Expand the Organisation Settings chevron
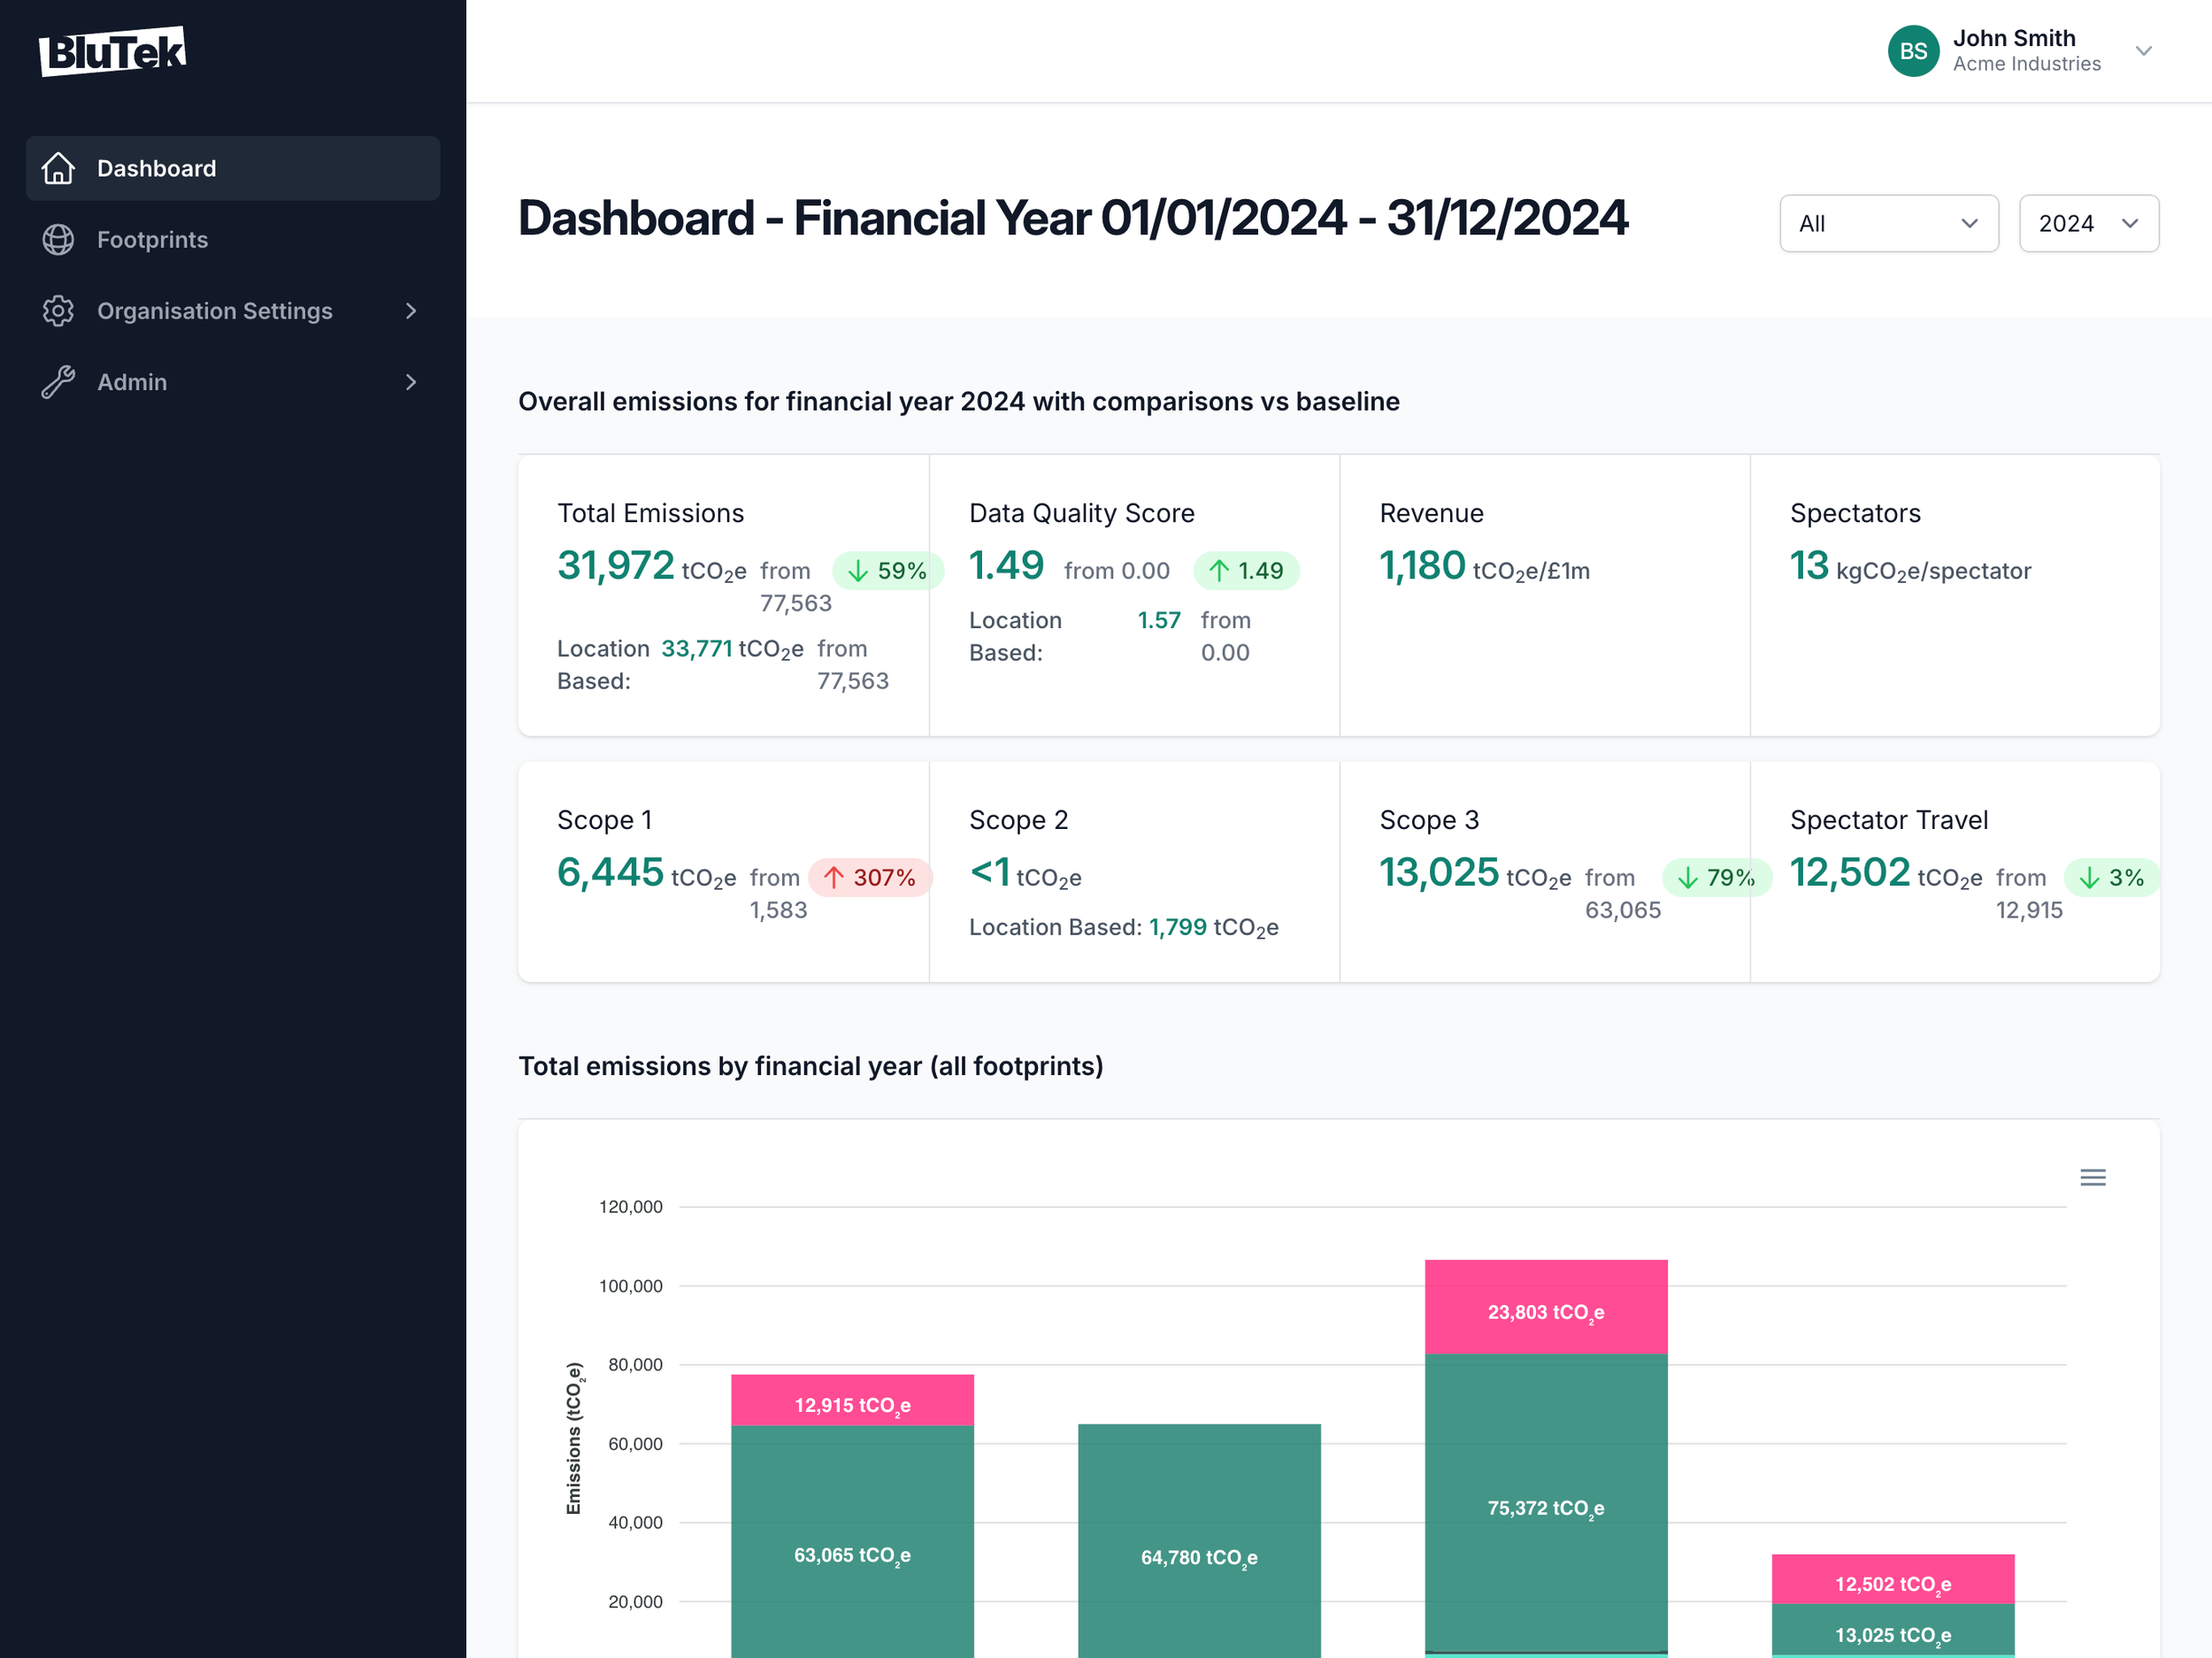The width and height of the screenshot is (2212, 1658). [410, 311]
